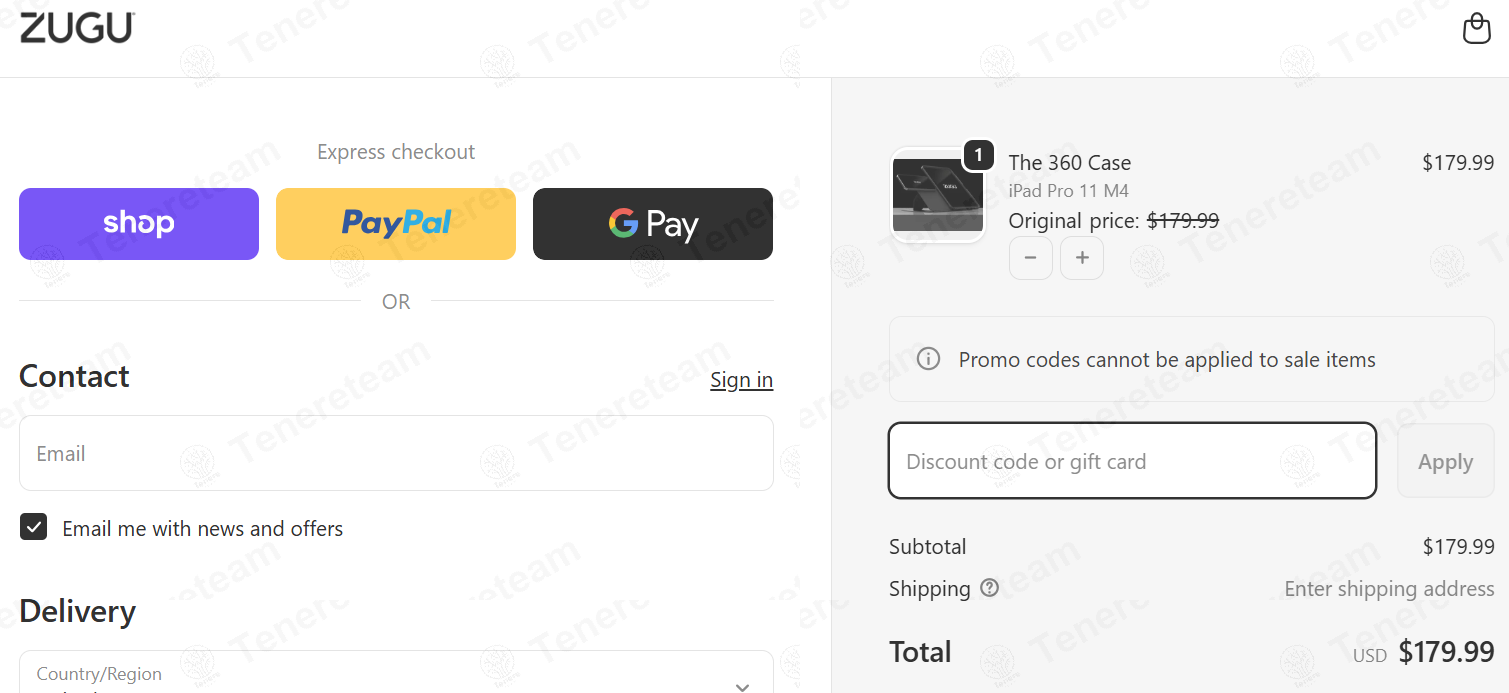Pay using the Google Pay button
Screen dimensions: 1509x693
point(653,224)
